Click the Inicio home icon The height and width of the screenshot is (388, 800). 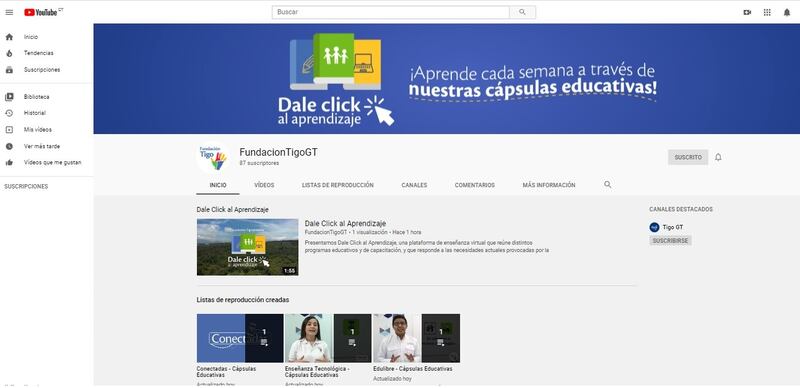[9, 37]
